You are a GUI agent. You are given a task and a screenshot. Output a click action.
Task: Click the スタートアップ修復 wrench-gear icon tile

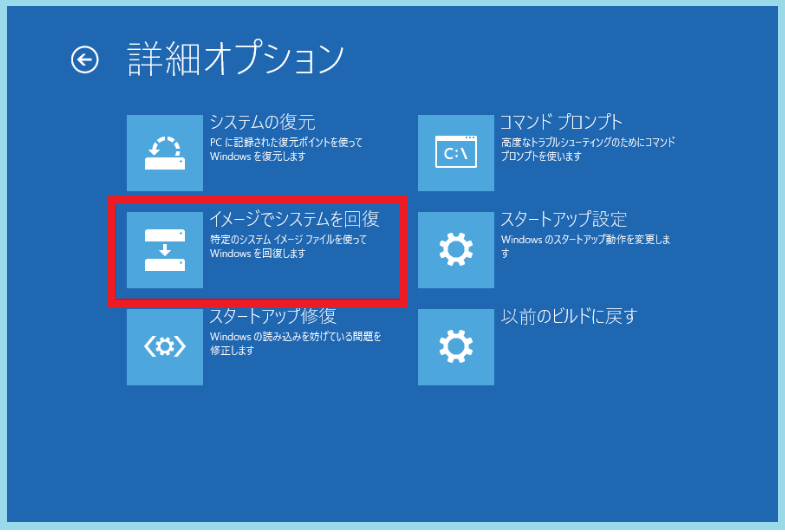[x=165, y=347]
